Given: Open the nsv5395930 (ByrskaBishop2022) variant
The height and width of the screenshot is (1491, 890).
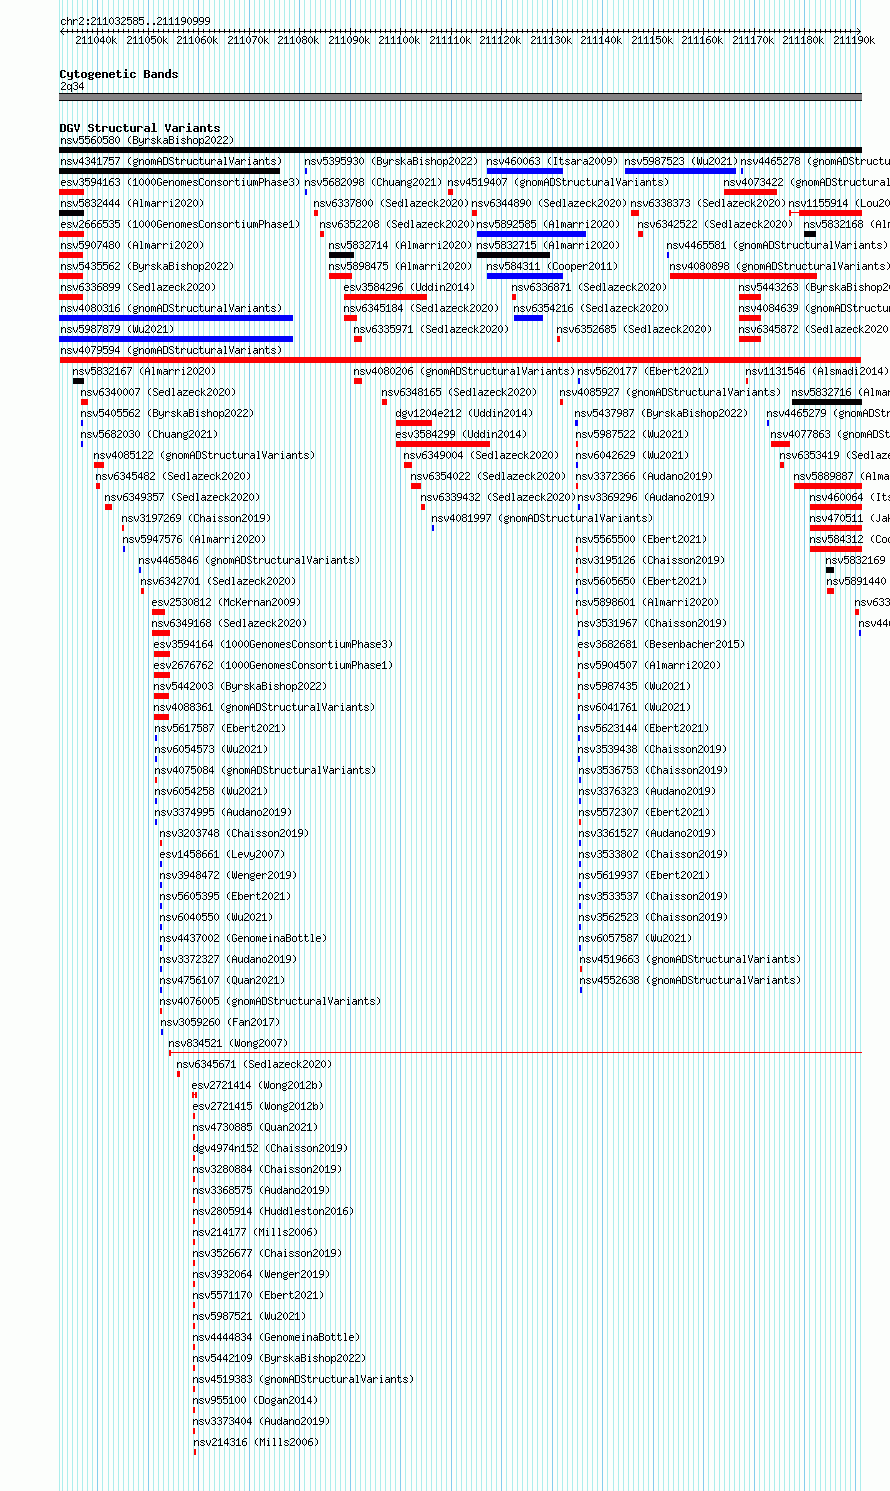Looking at the screenshot, I should 391,162.
